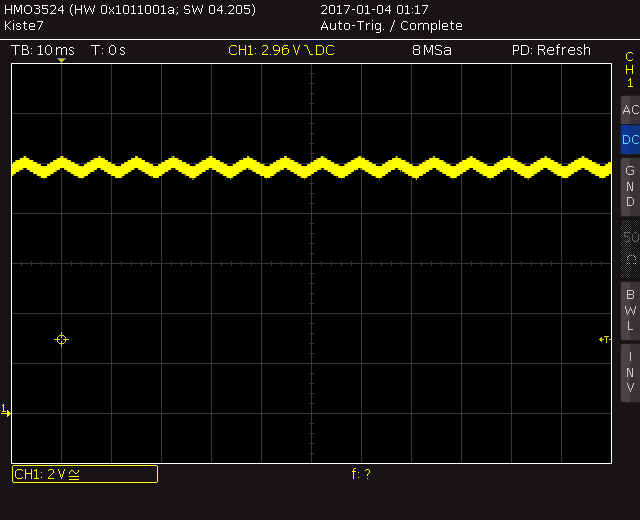Select AC coupling softkey
This screenshot has width=640, height=520.
(x=630, y=110)
